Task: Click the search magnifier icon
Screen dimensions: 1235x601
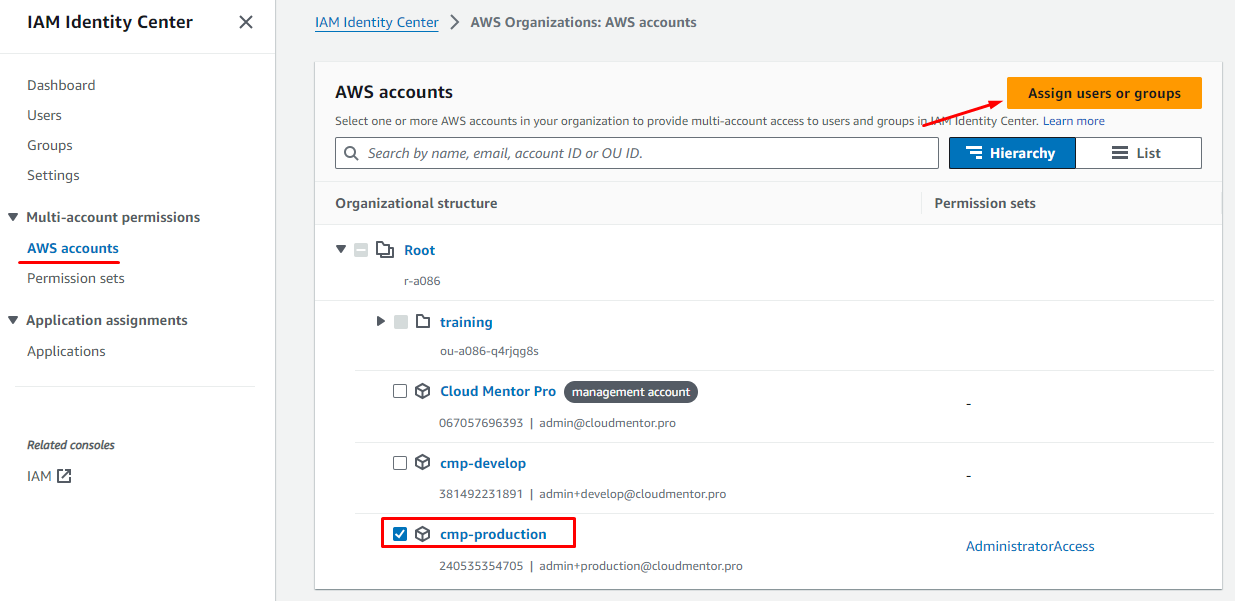Action: tap(352, 153)
